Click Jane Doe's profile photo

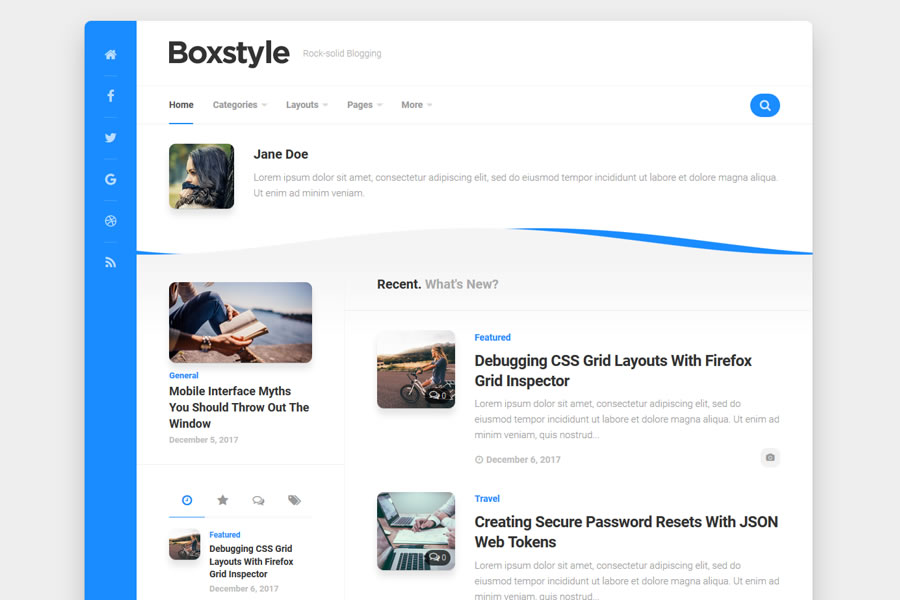tap(201, 176)
